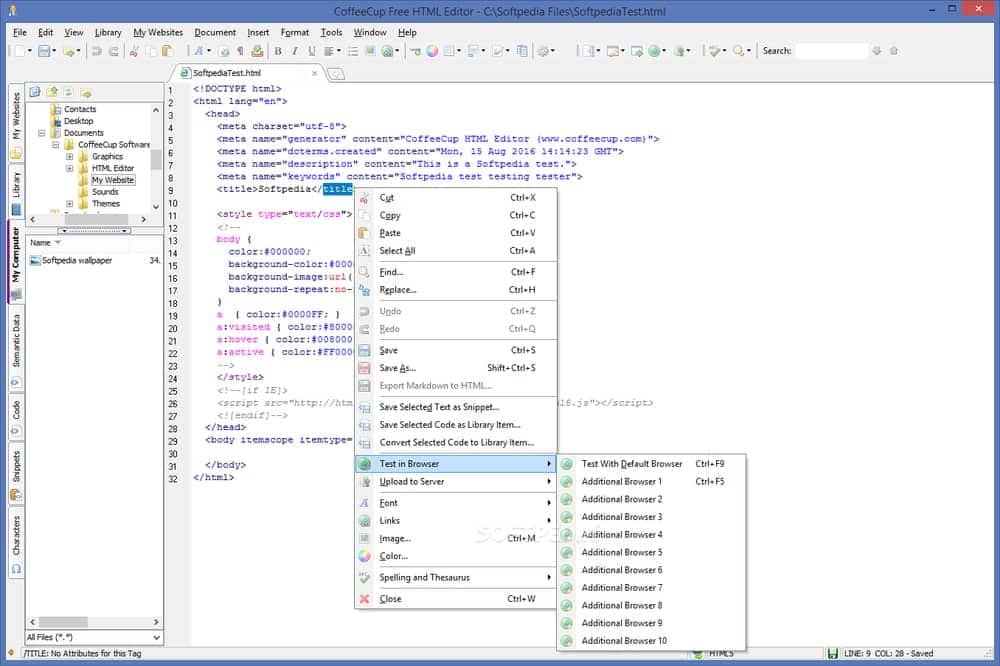Click the spell check toolbar icon
This screenshot has width=1000, height=666.
(714, 51)
